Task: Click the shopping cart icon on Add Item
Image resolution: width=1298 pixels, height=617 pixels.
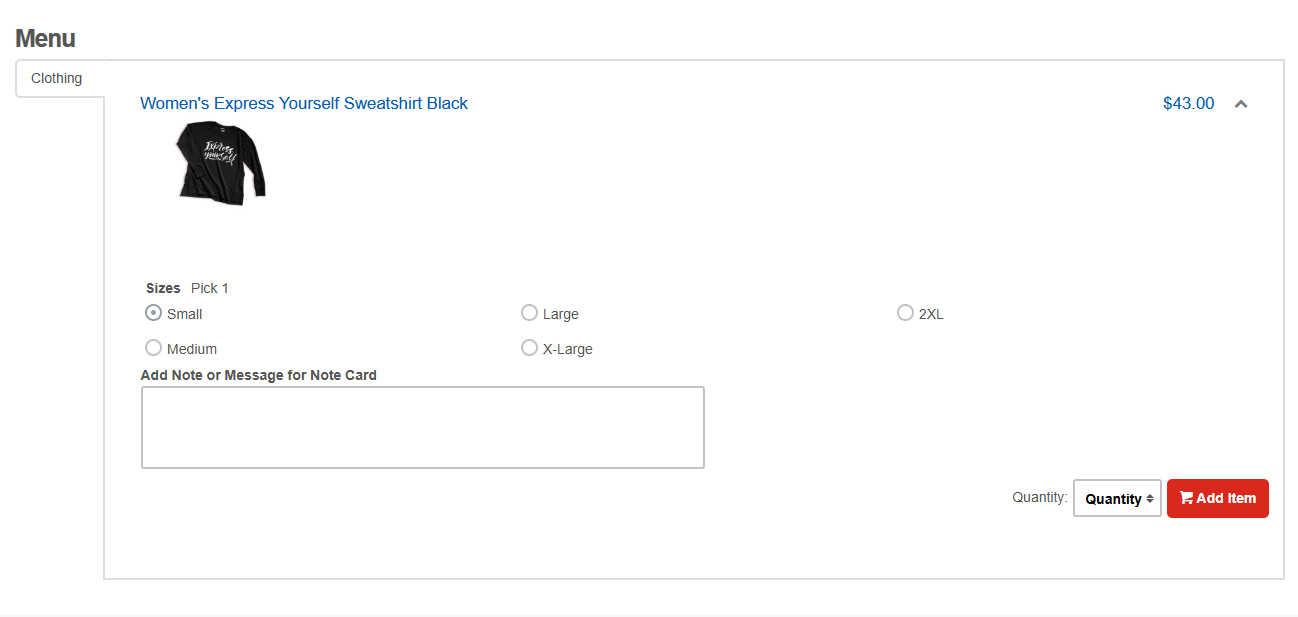Action: coord(1186,497)
